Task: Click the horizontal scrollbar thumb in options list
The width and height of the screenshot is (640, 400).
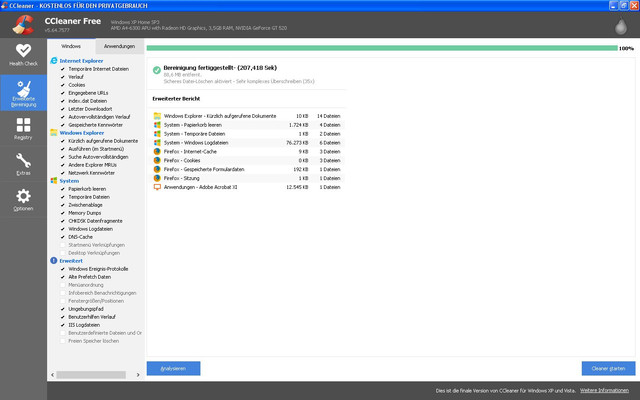Action: tap(91, 375)
